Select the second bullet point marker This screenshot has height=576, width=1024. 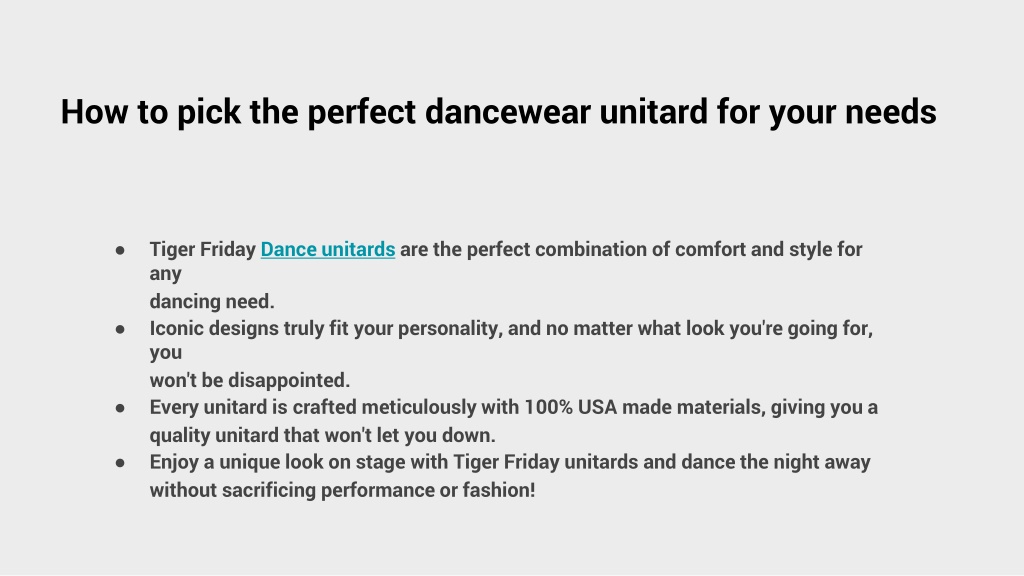pyautogui.click(x=120, y=329)
